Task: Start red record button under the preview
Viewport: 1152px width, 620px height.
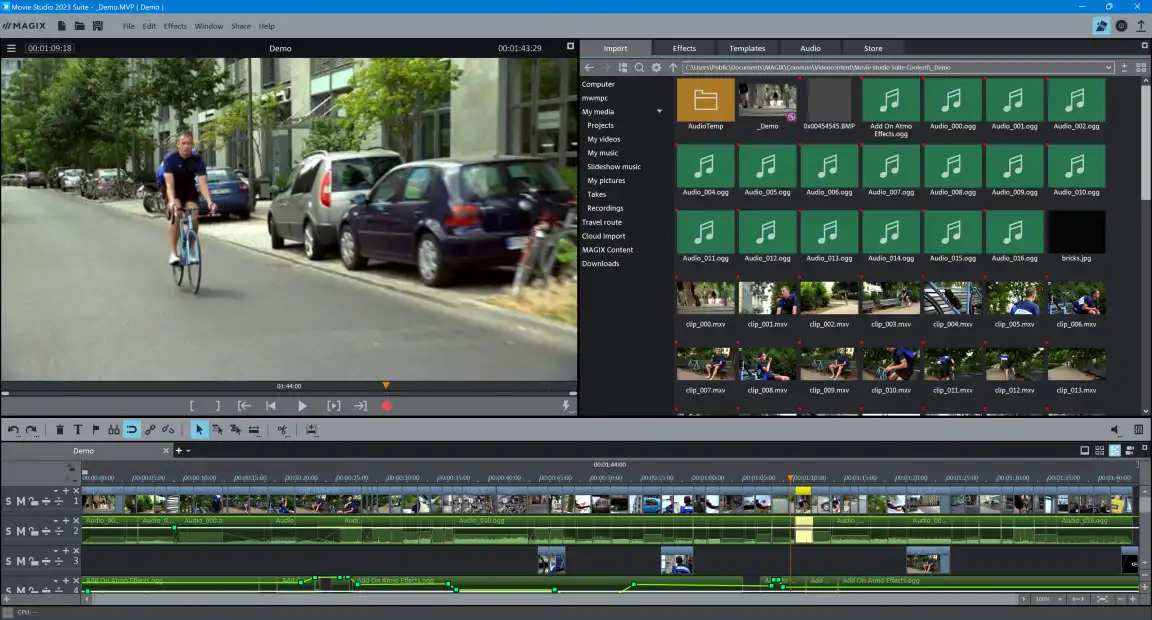Action: coord(387,406)
